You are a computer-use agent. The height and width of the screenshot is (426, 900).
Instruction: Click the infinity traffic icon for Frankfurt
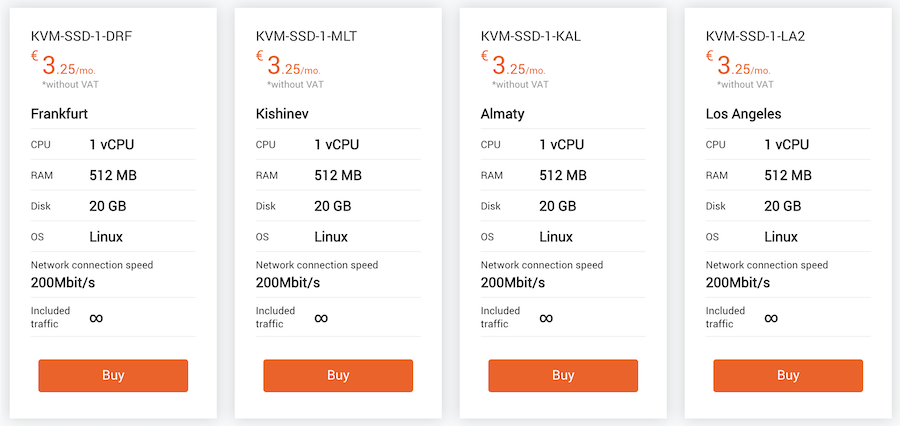[96, 318]
